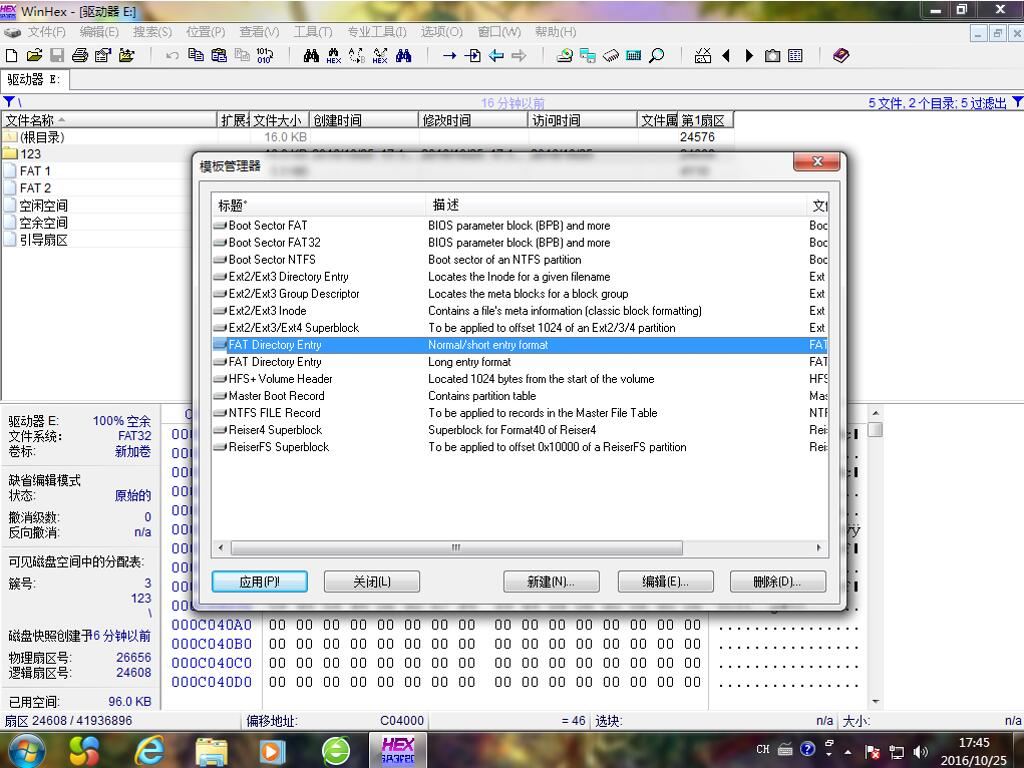Screen dimensions: 1024x768
Task: Open the 选项(O) menu
Action: 441,31
